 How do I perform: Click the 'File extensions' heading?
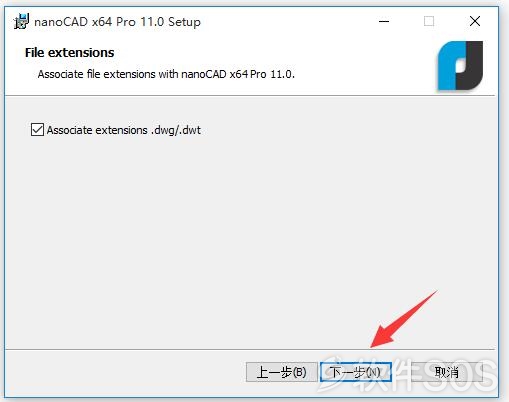(x=70, y=53)
